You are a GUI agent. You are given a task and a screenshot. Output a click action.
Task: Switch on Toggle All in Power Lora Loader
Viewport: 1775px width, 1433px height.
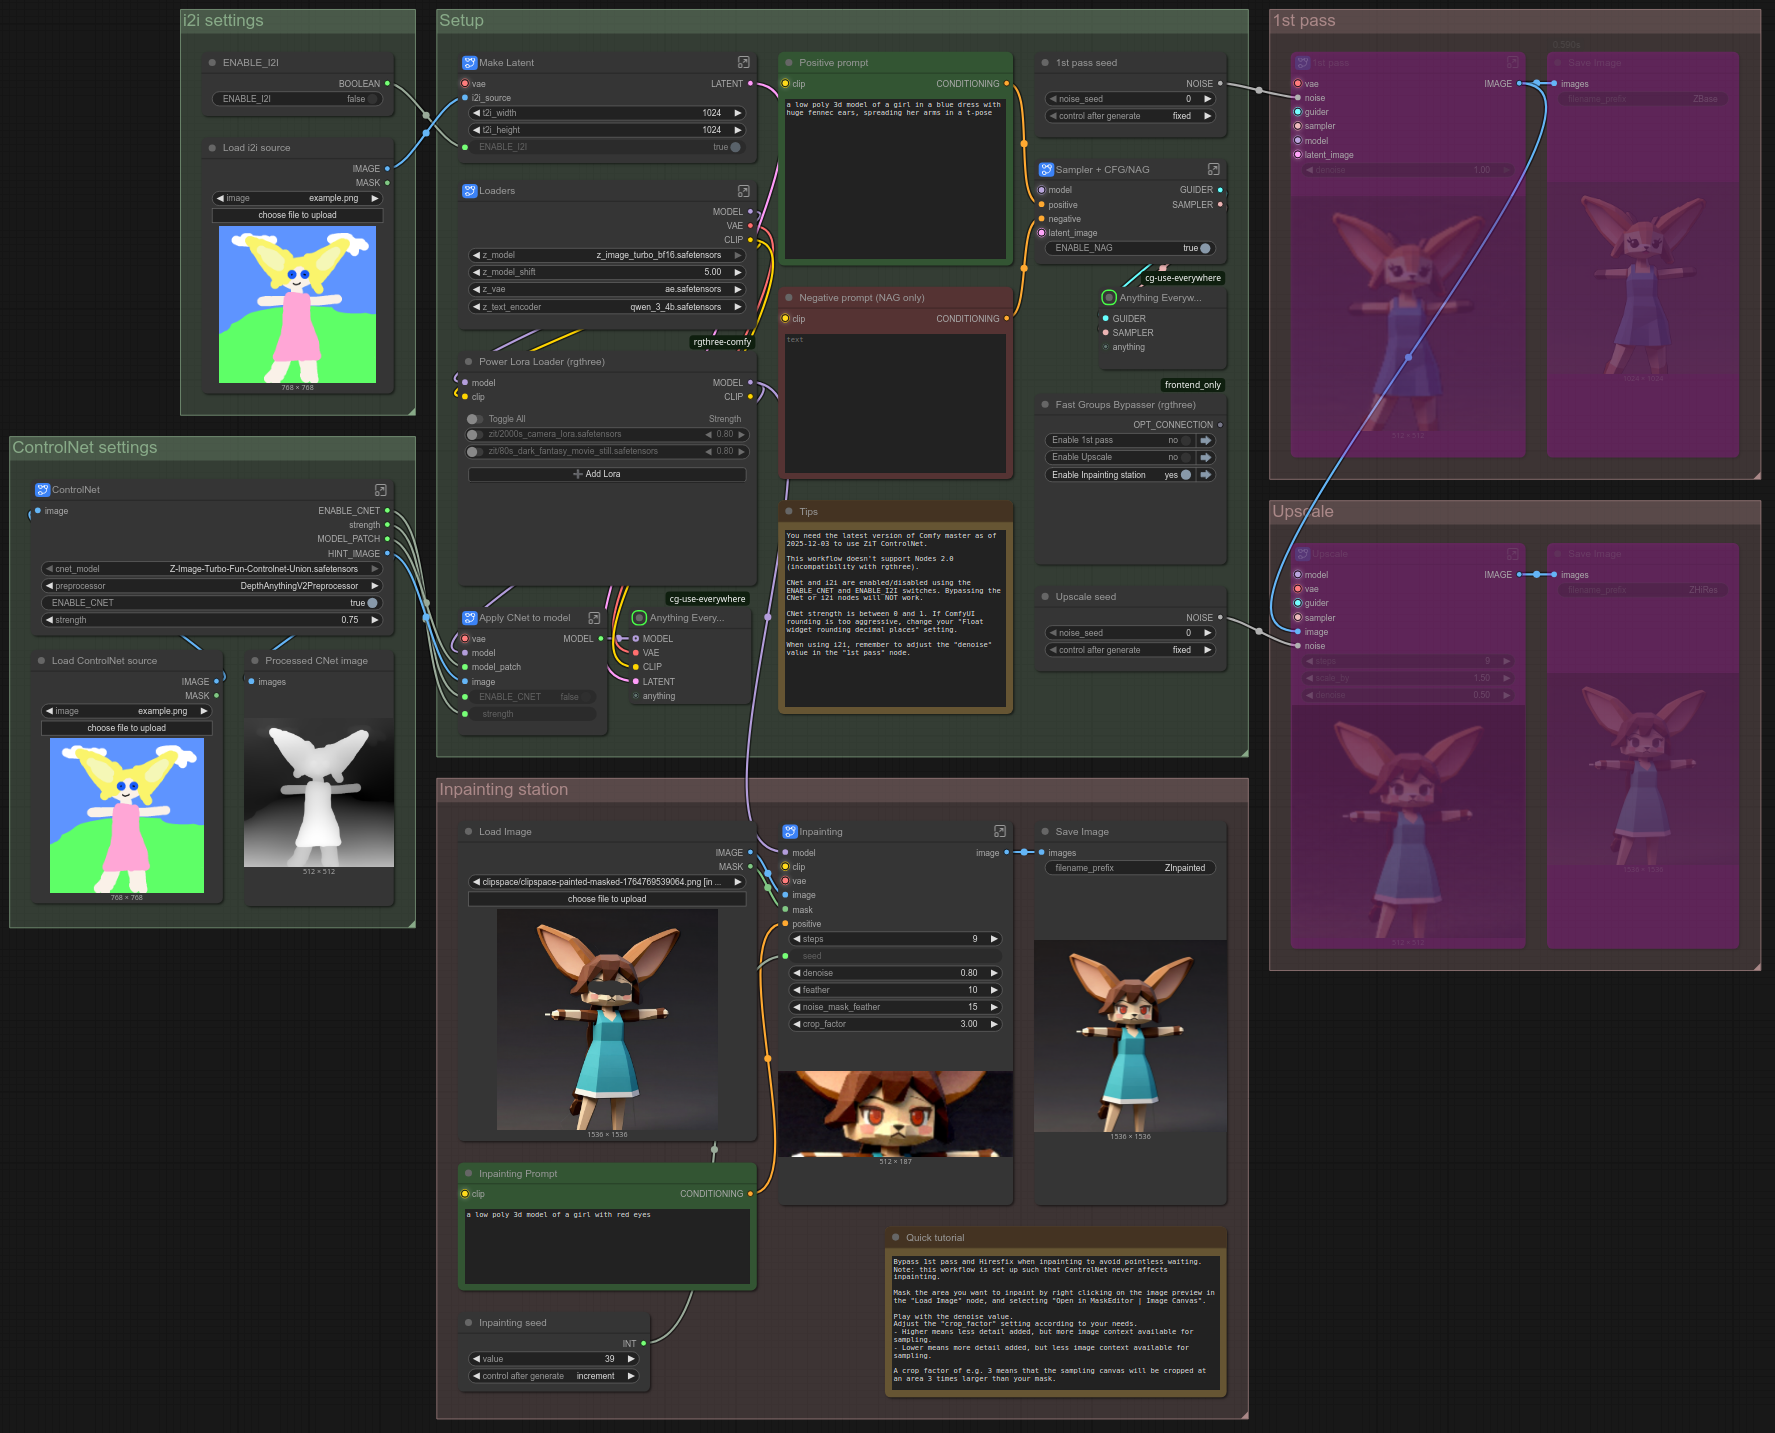pyautogui.click(x=475, y=419)
